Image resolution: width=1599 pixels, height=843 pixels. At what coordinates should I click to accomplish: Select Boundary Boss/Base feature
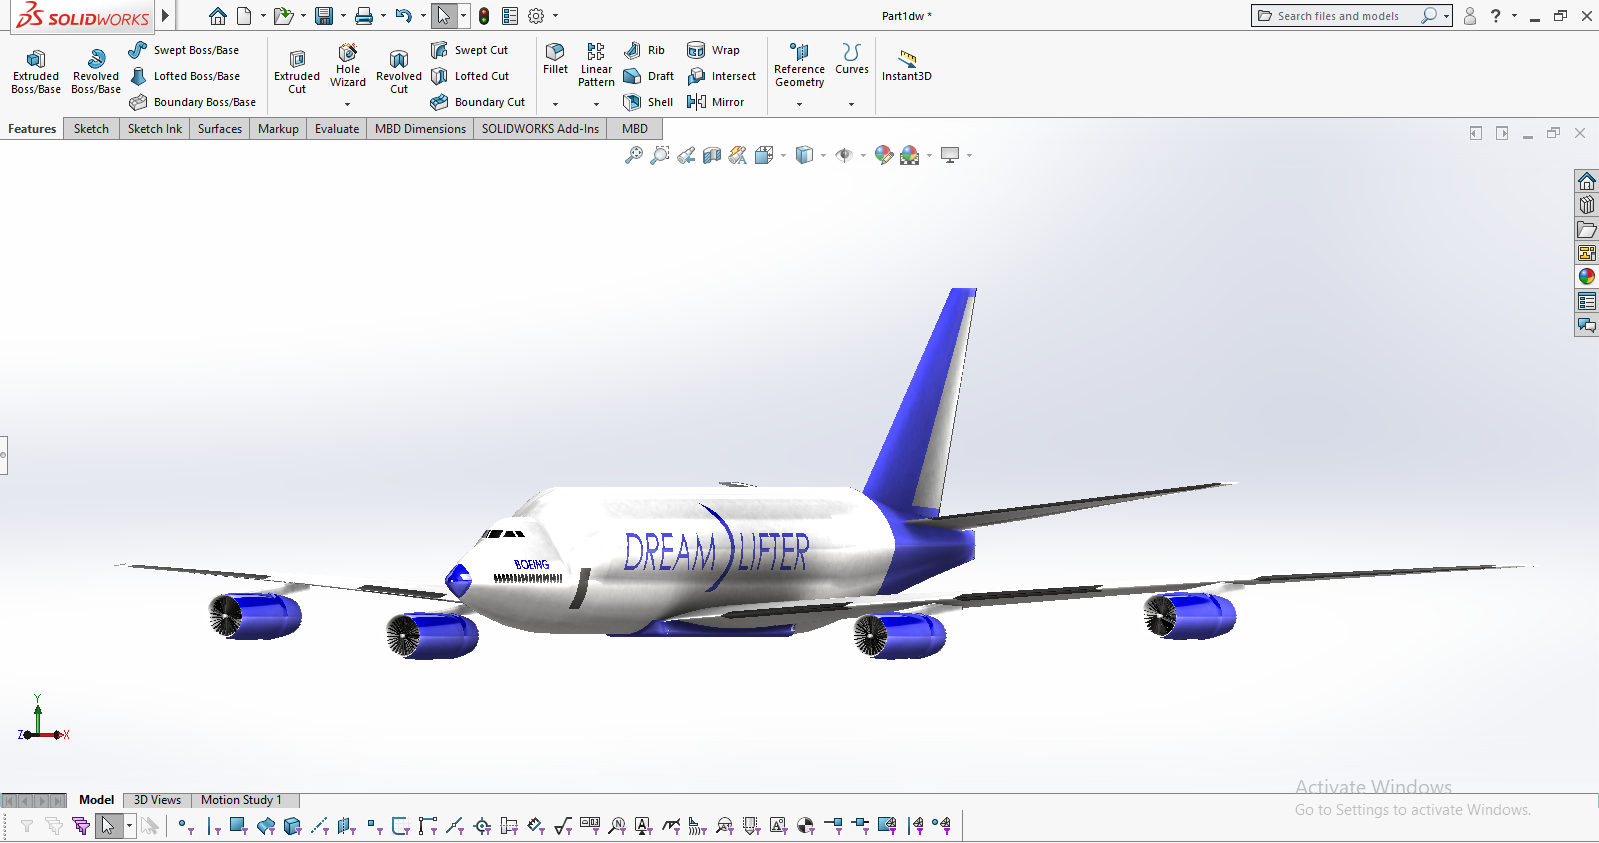193,102
